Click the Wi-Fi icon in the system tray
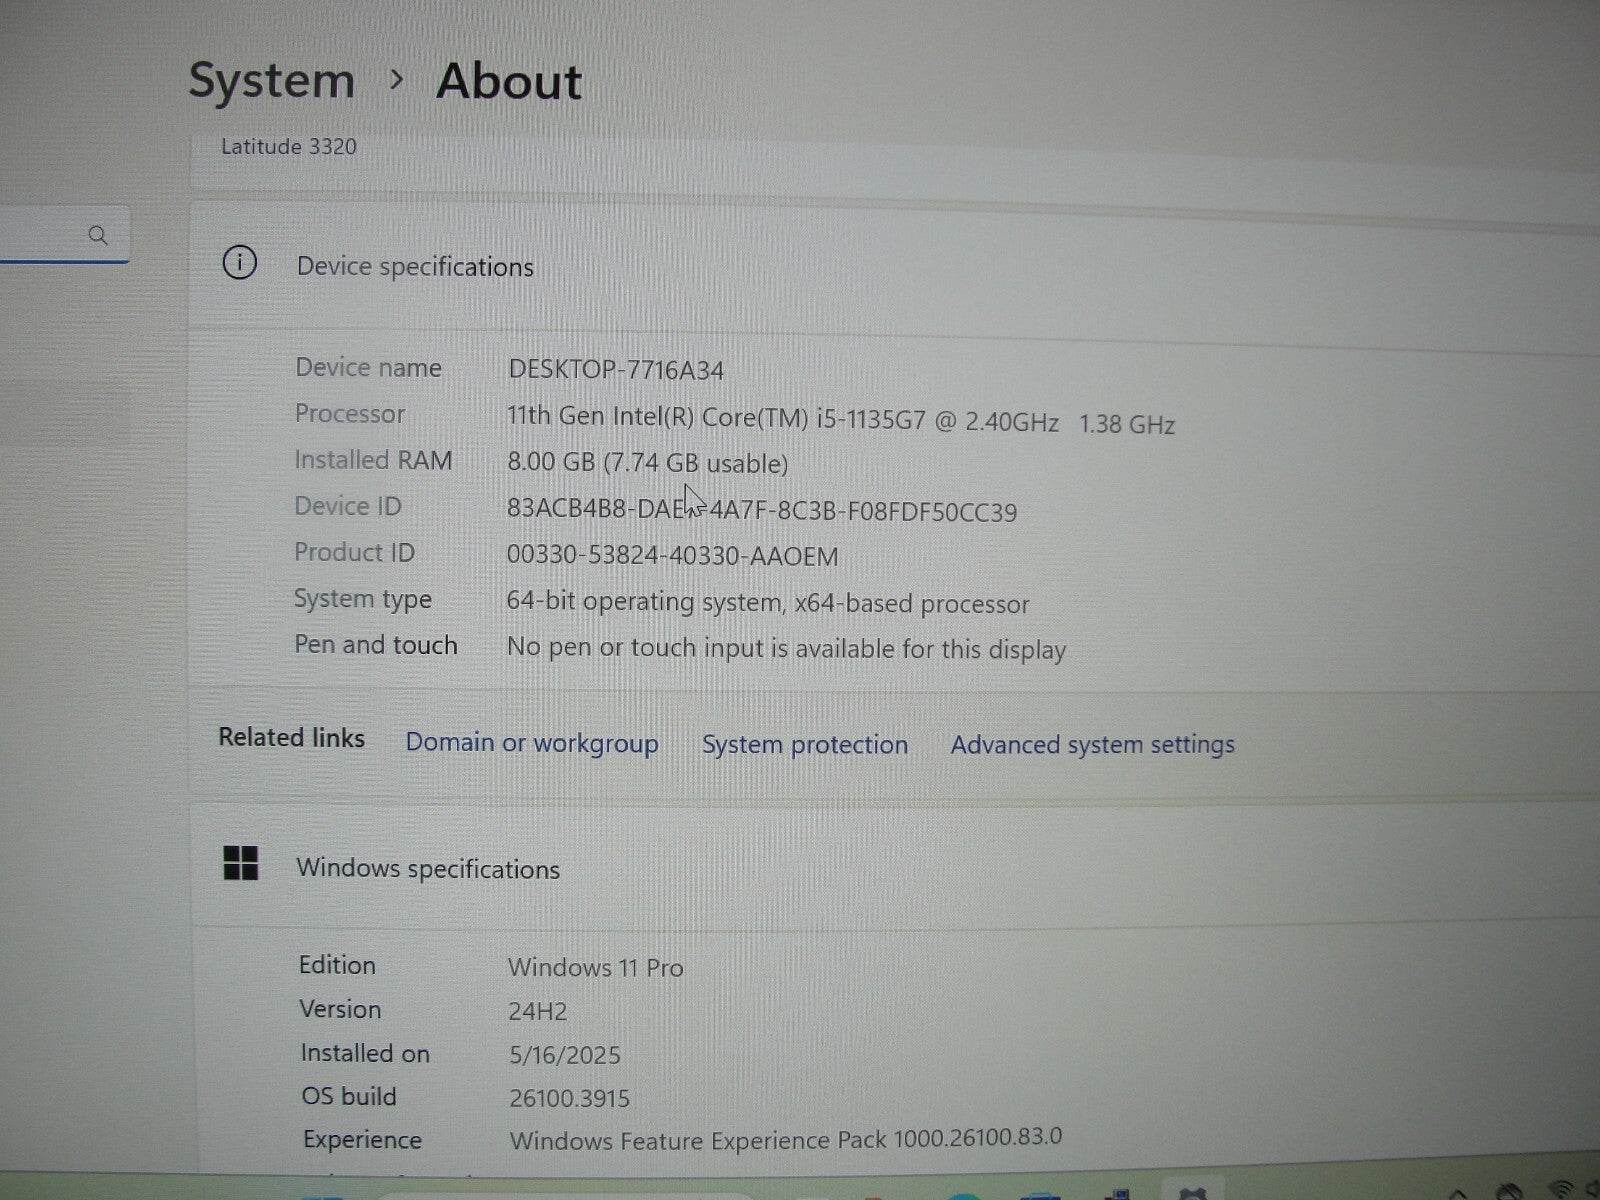The width and height of the screenshot is (1600, 1200). click(x=1562, y=1193)
